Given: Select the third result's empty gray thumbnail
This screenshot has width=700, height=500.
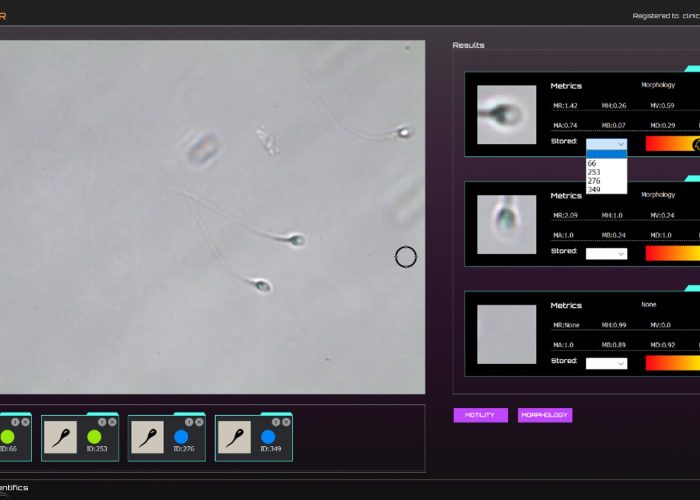Looking at the screenshot, I should click(x=506, y=334).
